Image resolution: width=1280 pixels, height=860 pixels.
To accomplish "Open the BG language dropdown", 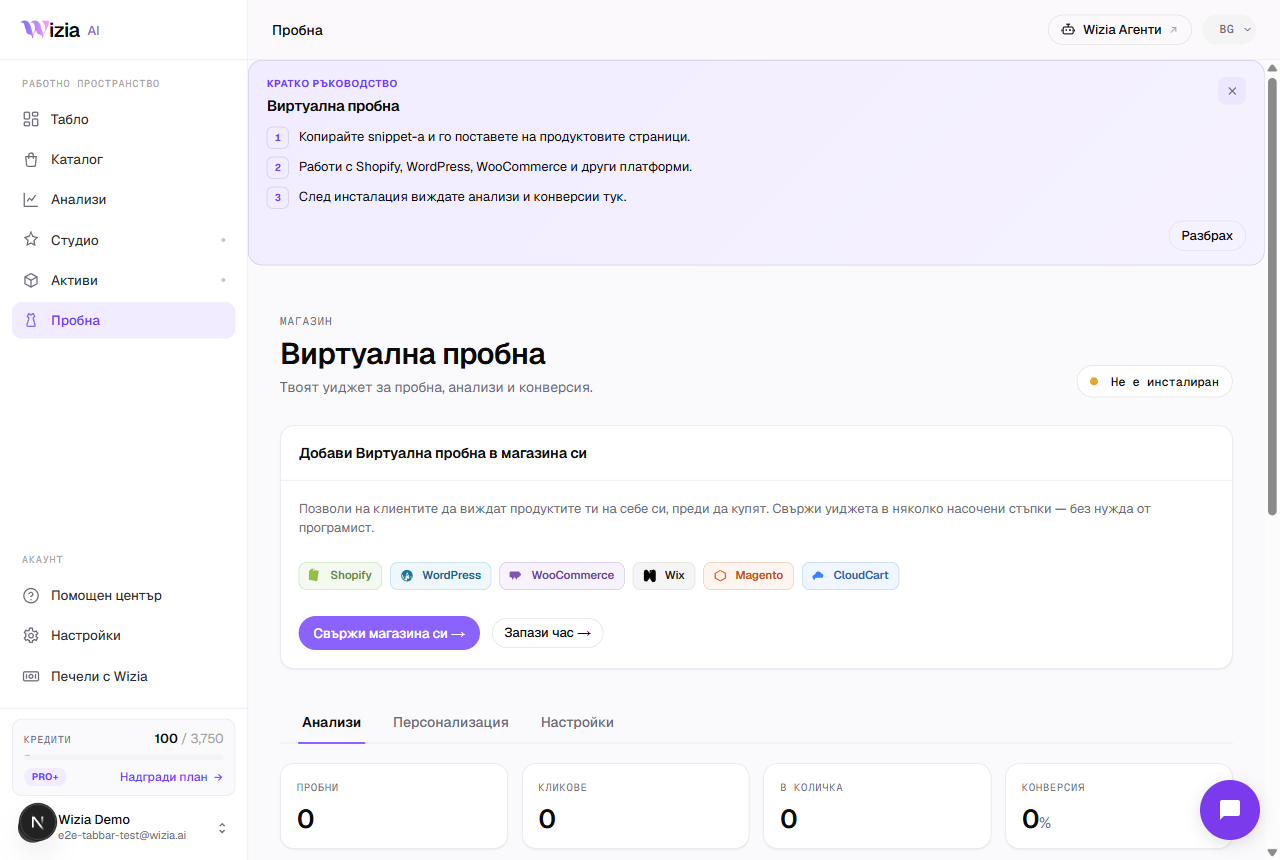I will (1230, 30).
